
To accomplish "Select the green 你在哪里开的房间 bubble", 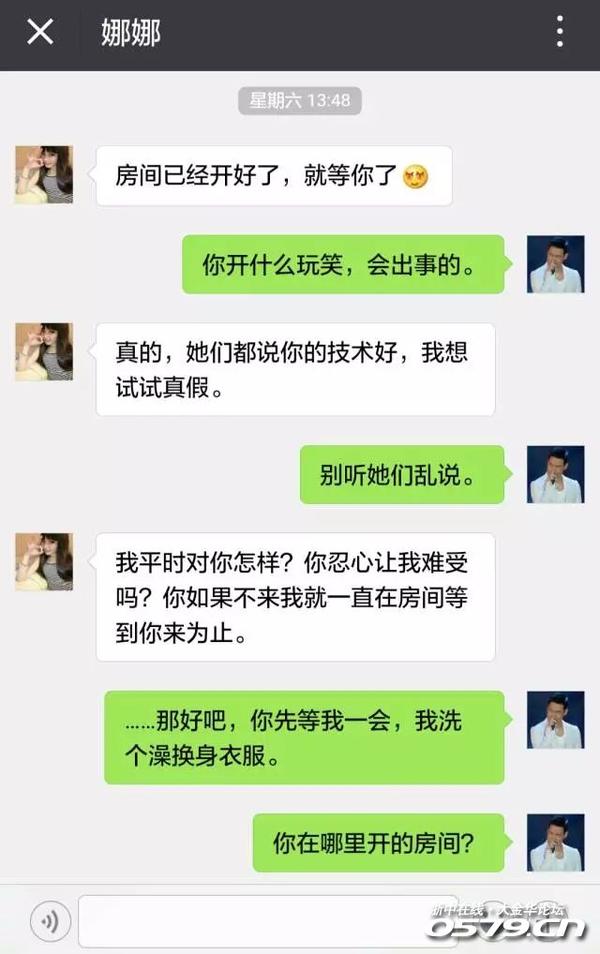I will tap(378, 843).
